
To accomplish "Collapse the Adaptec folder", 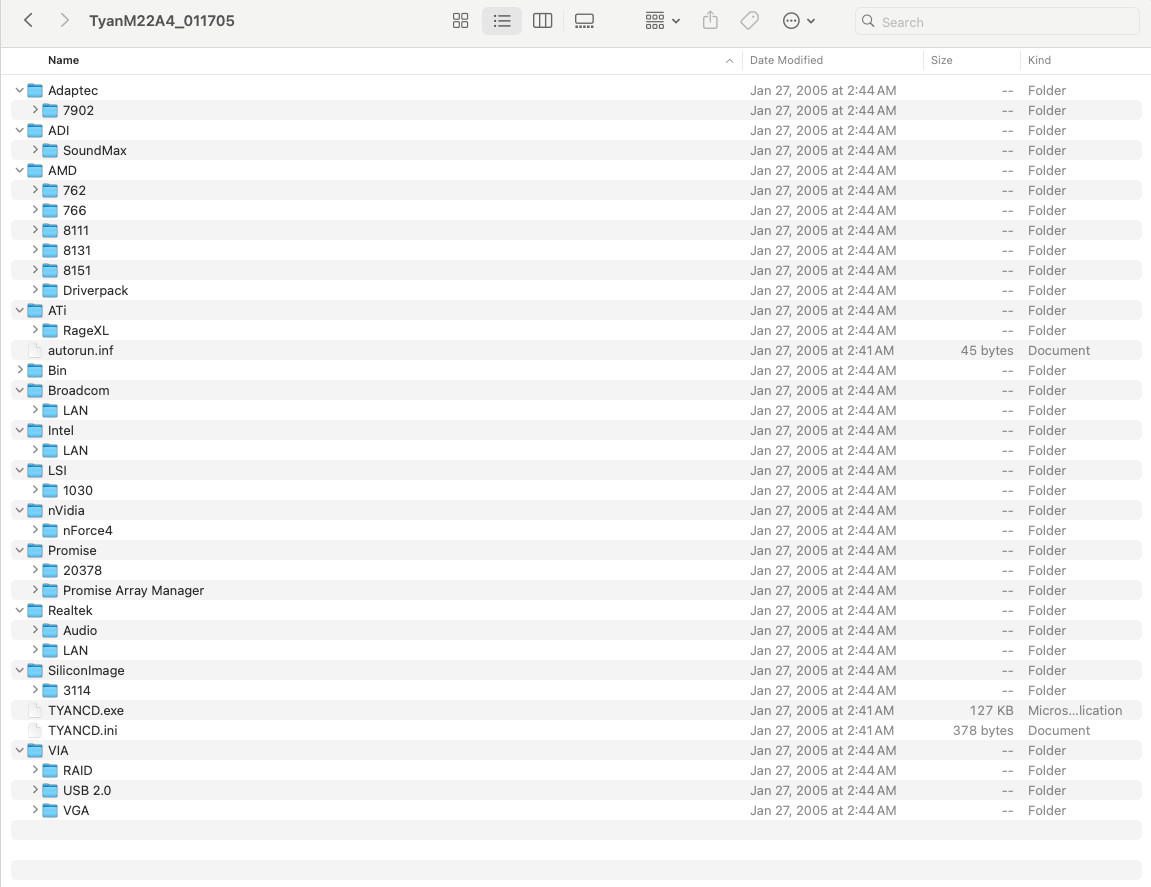I will coord(20,90).
